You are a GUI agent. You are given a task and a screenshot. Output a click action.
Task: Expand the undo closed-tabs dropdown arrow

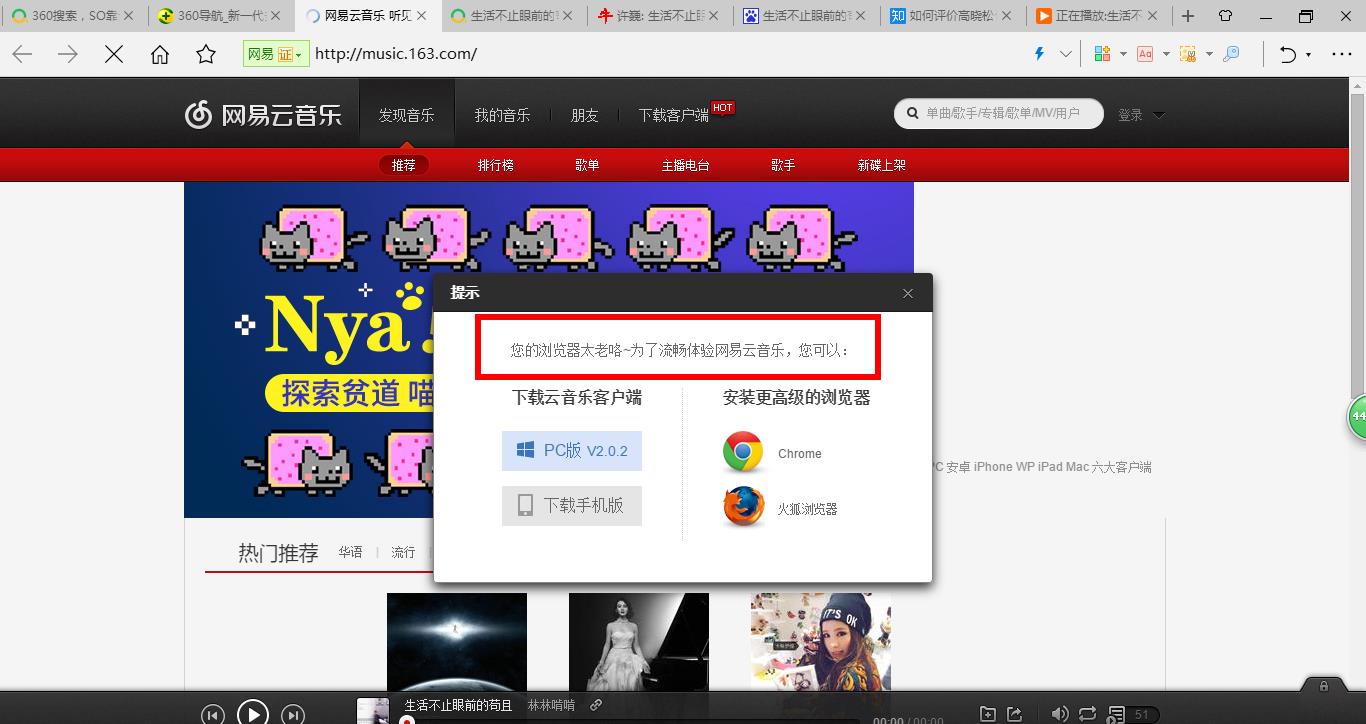click(x=1310, y=54)
